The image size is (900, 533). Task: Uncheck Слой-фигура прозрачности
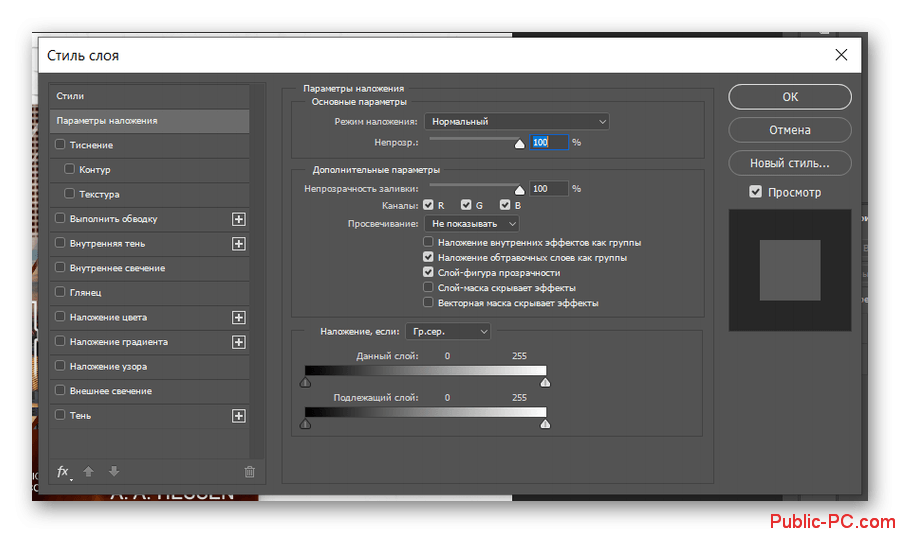coord(428,272)
